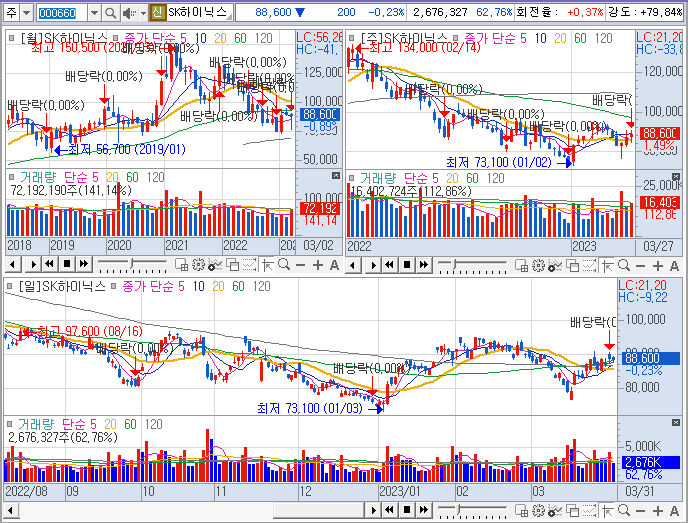Image resolution: width=688 pixels, height=523 pixels.
Task: Click the SK하이닉스 stock name field
Action: (x=200, y=12)
